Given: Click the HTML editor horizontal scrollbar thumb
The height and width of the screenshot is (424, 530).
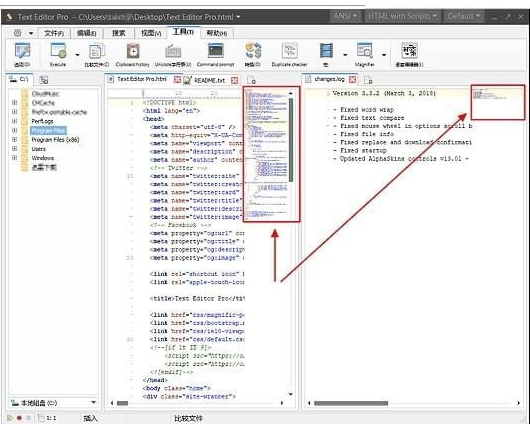Looking at the screenshot, I should (122, 403).
